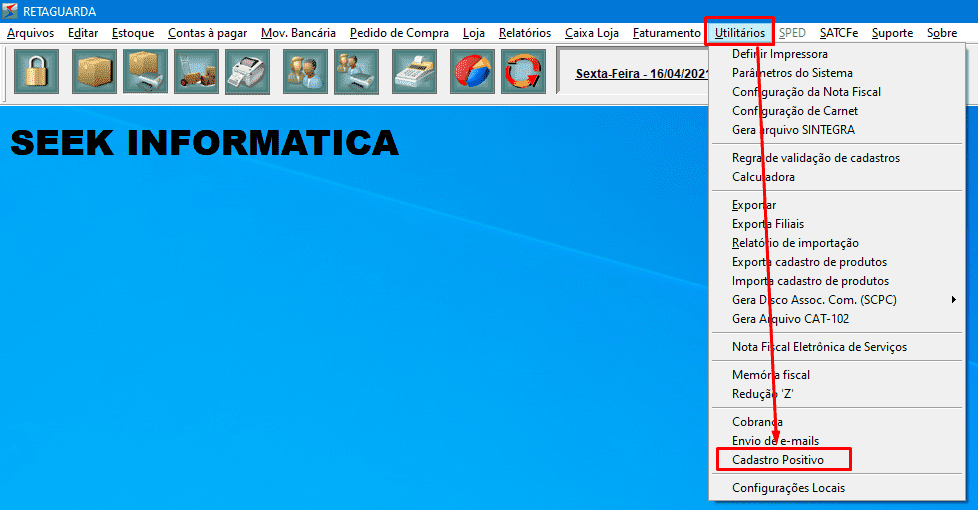This screenshot has height=510, width=978.
Task: Open the Faturamento menu
Action: click(x=667, y=33)
